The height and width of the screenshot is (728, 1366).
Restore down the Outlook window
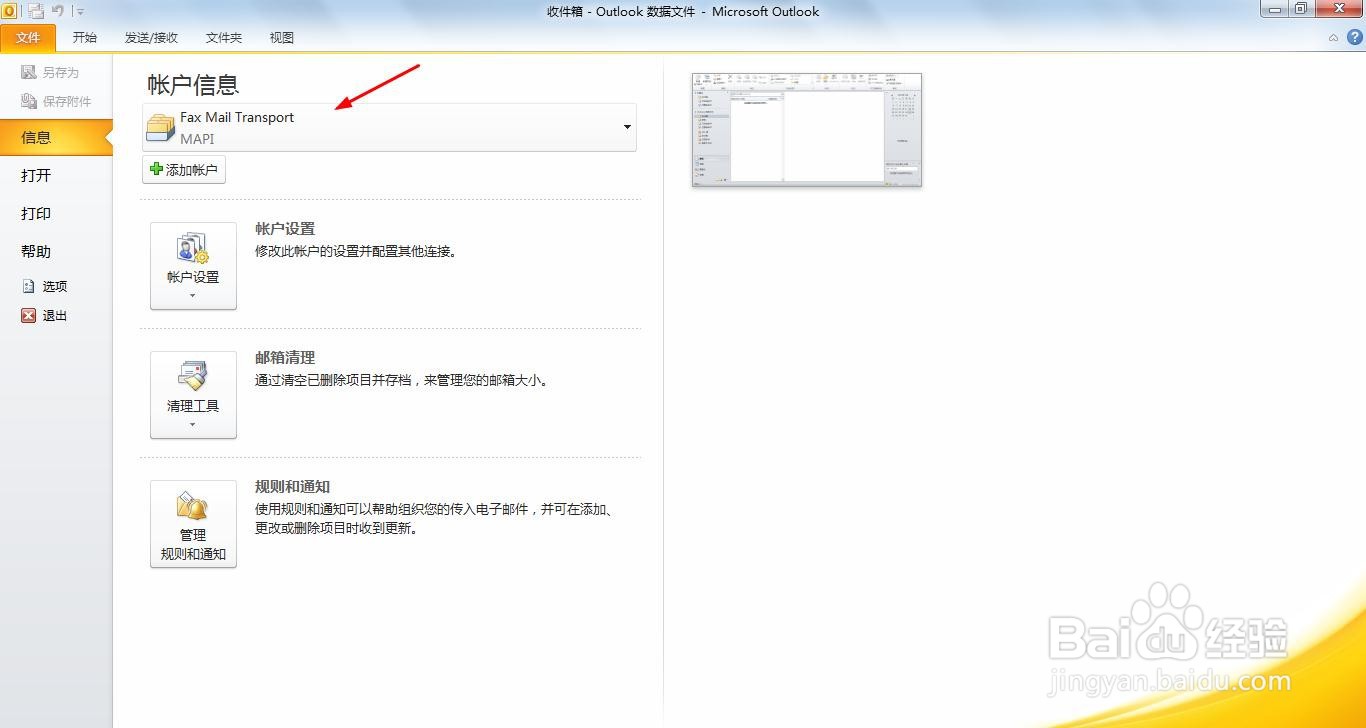1301,8
